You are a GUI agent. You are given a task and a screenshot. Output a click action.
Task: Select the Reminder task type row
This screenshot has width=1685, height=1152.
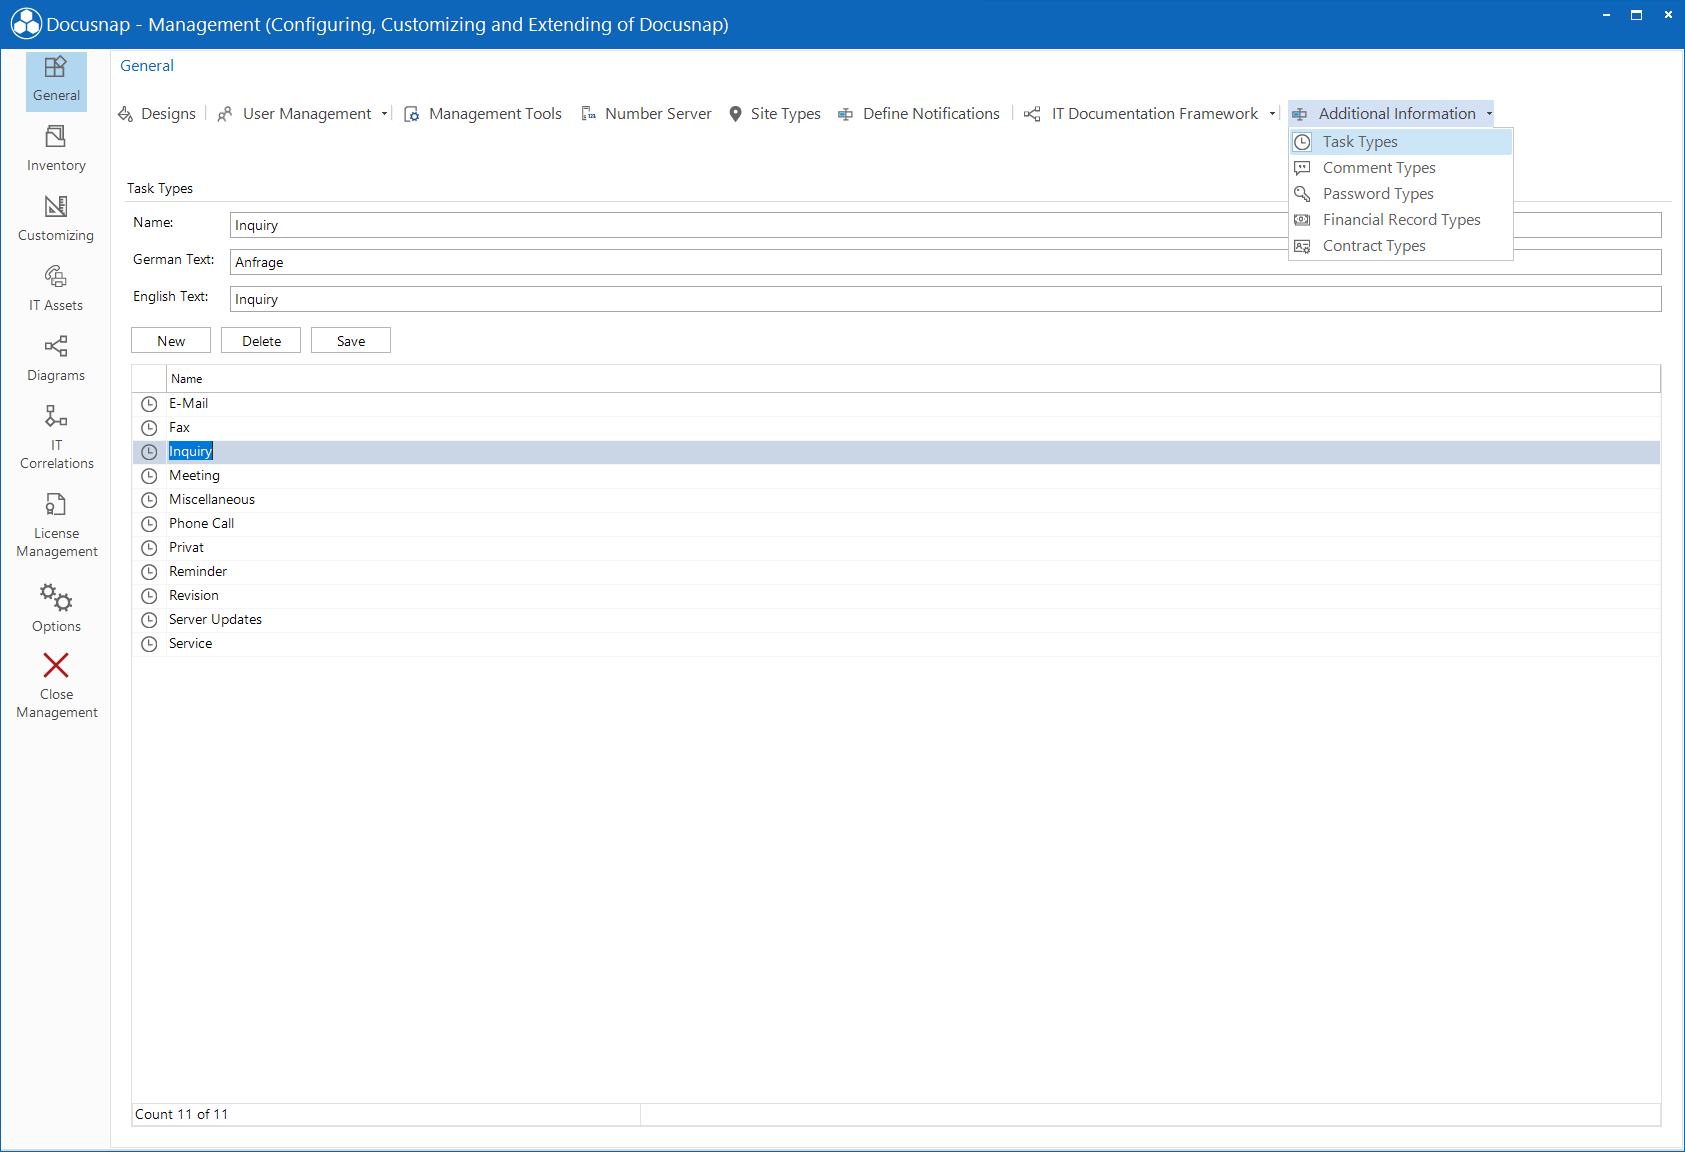[896, 572]
